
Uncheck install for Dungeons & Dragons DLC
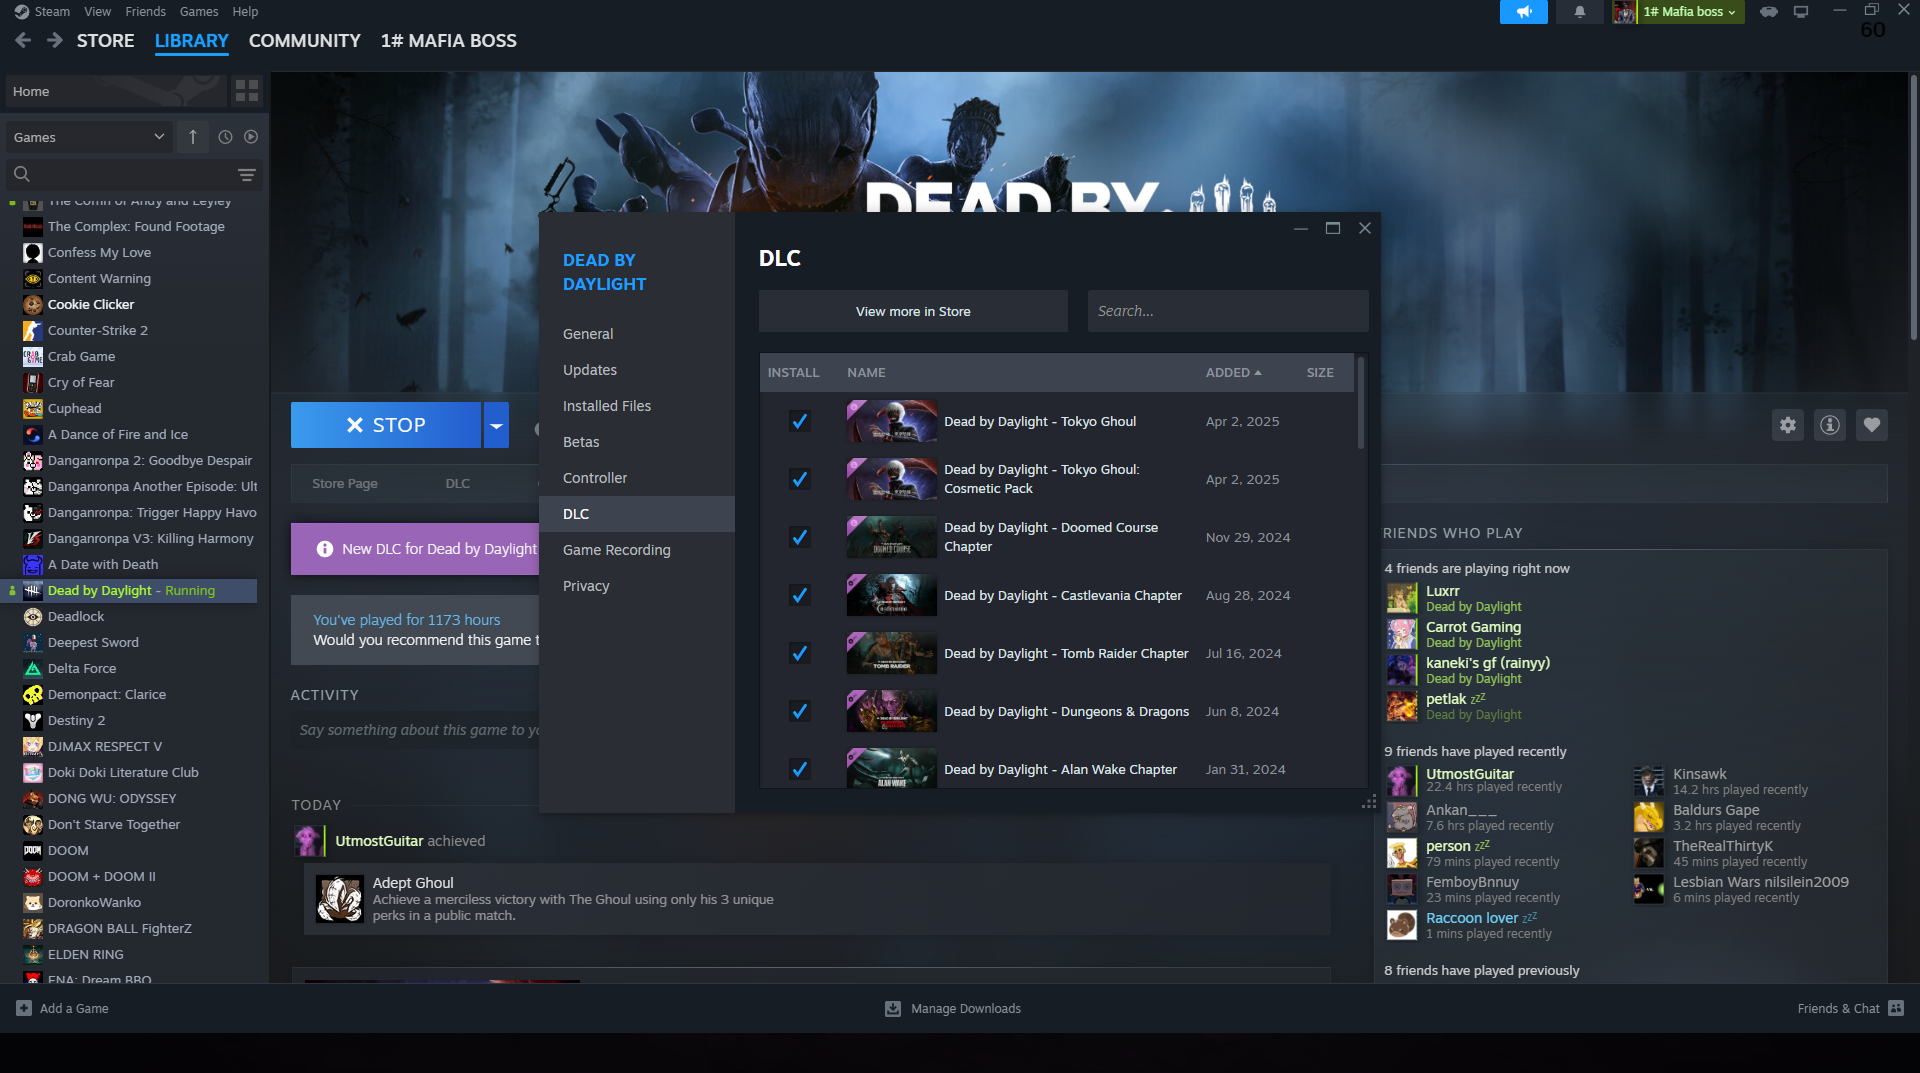coord(799,711)
